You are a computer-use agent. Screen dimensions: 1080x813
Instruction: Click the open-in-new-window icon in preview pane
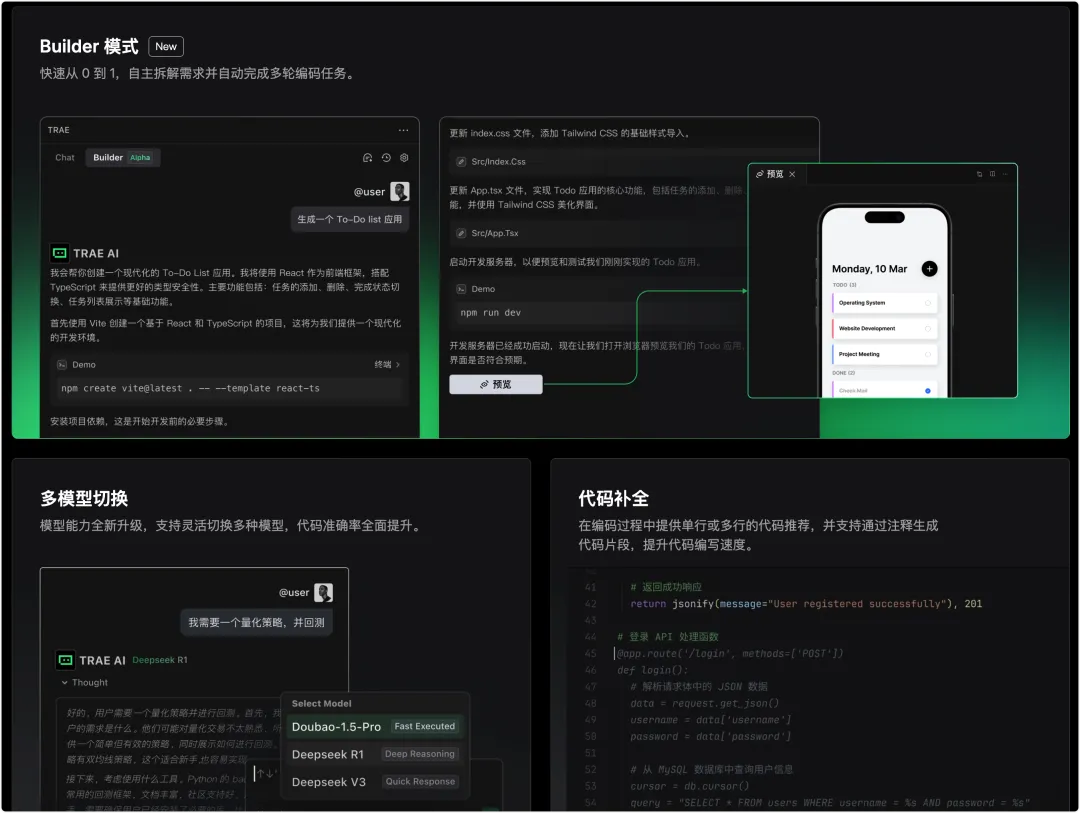pos(979,174)
